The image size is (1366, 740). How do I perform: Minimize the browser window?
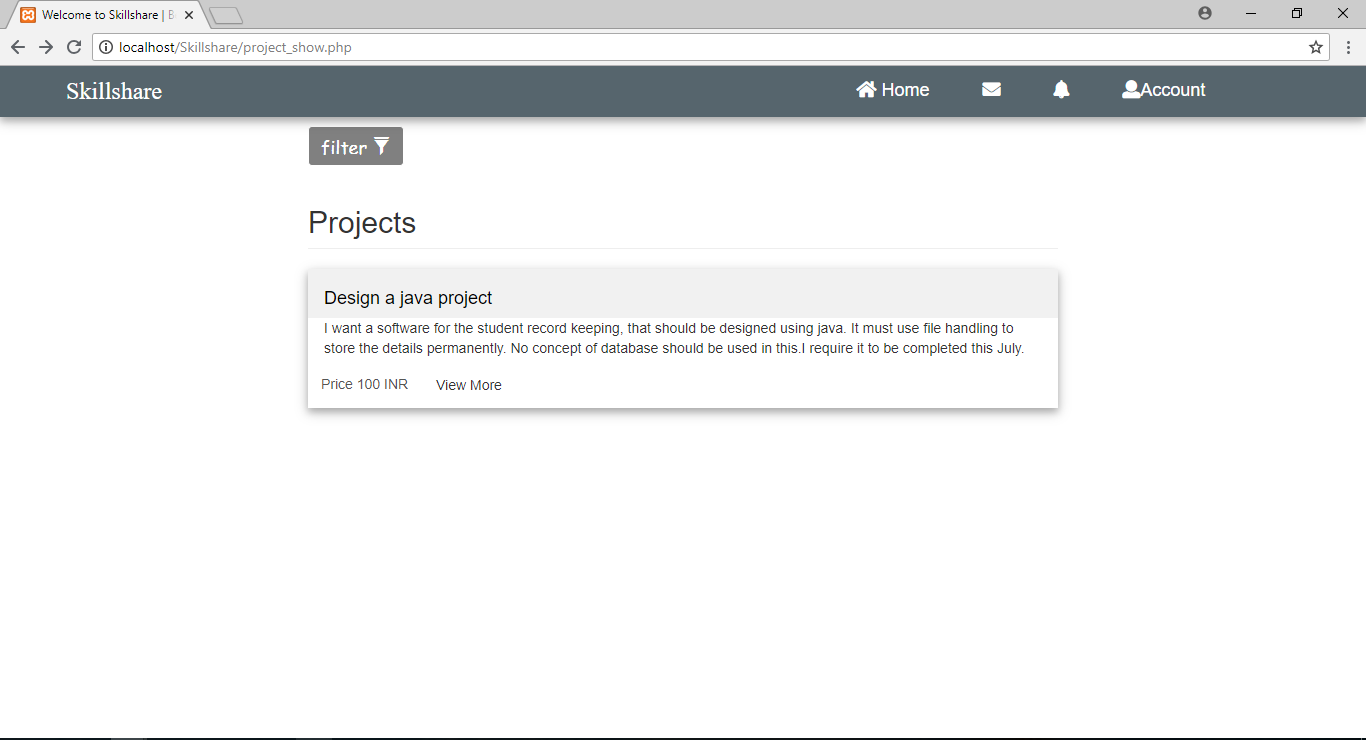click(1251, 13)
